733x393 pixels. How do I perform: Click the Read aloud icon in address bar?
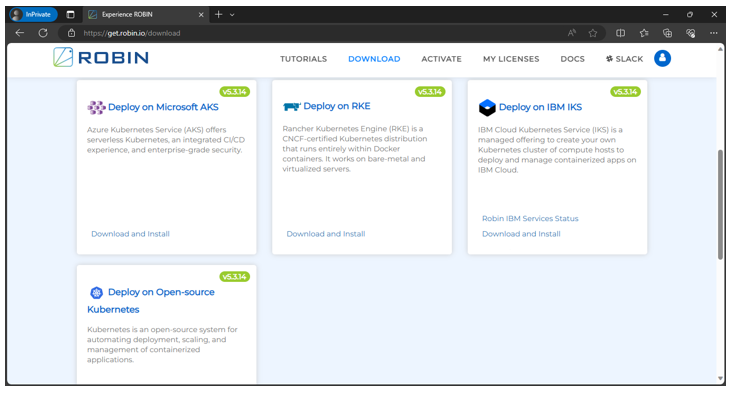pos(572,33)
